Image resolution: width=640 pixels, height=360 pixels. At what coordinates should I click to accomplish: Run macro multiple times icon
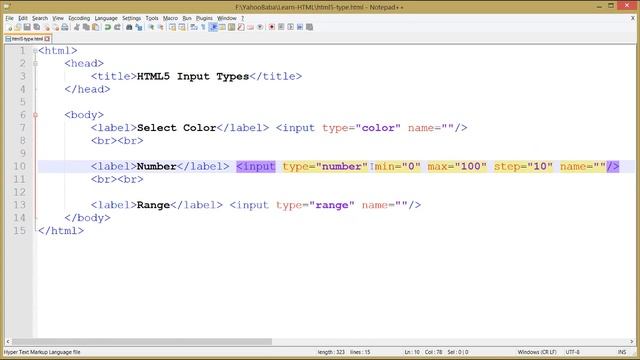tap(300, 27)
